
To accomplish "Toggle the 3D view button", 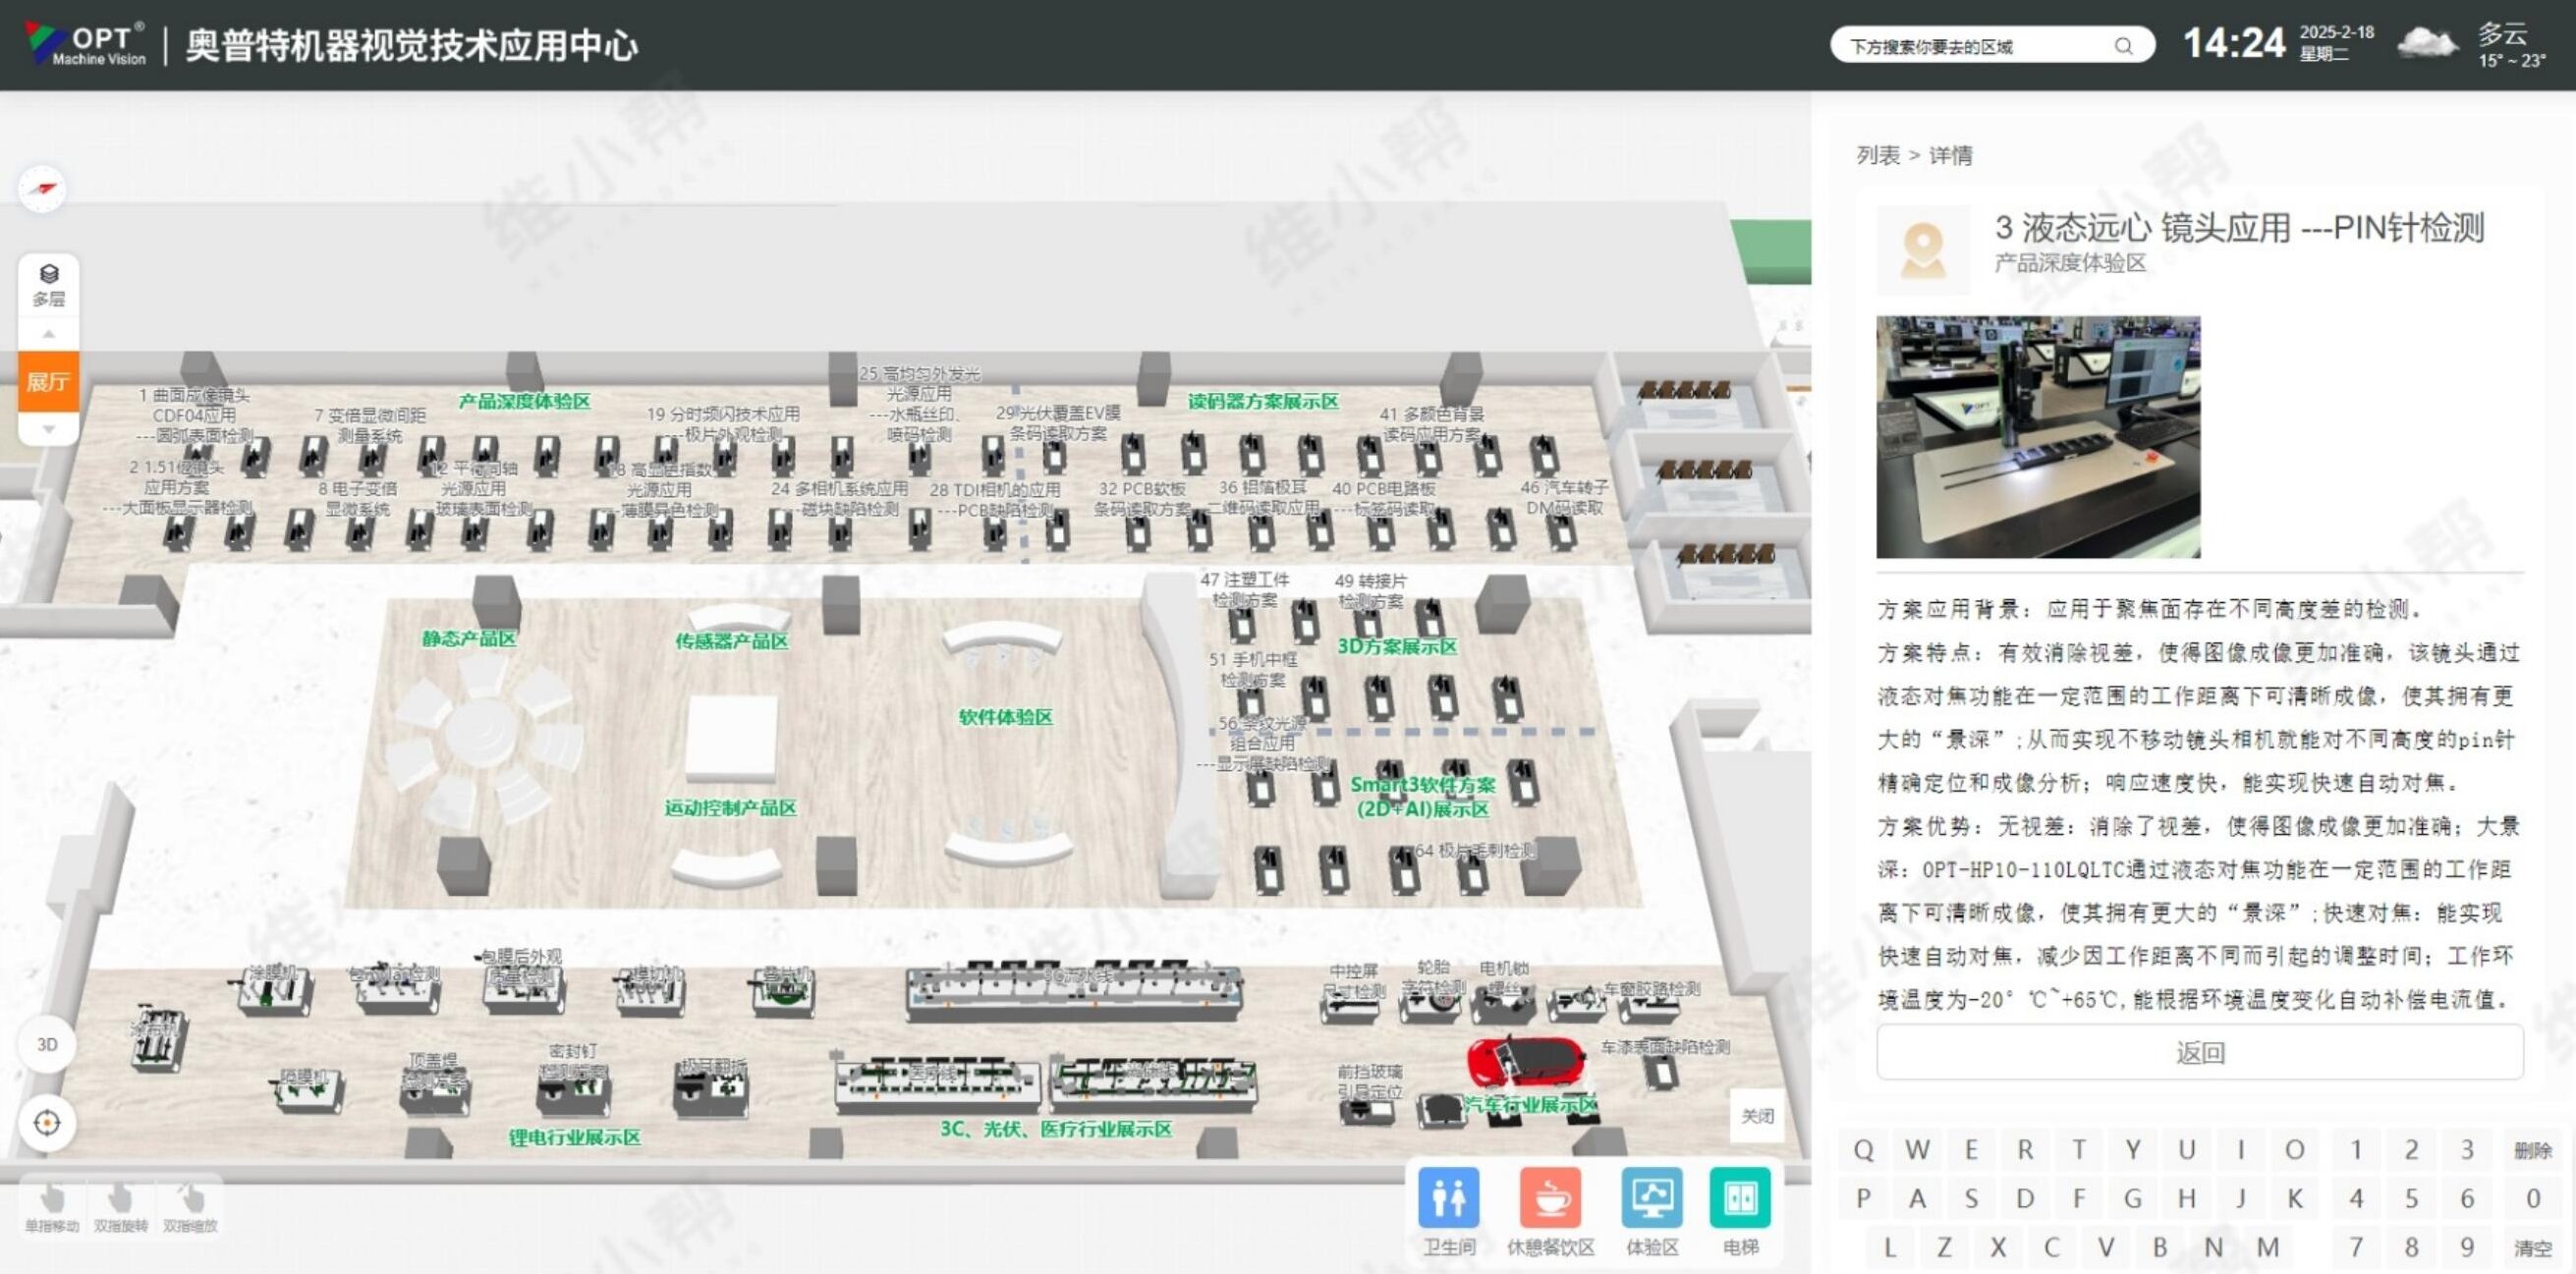I will pyautogui.click(x=47, y=1044).
